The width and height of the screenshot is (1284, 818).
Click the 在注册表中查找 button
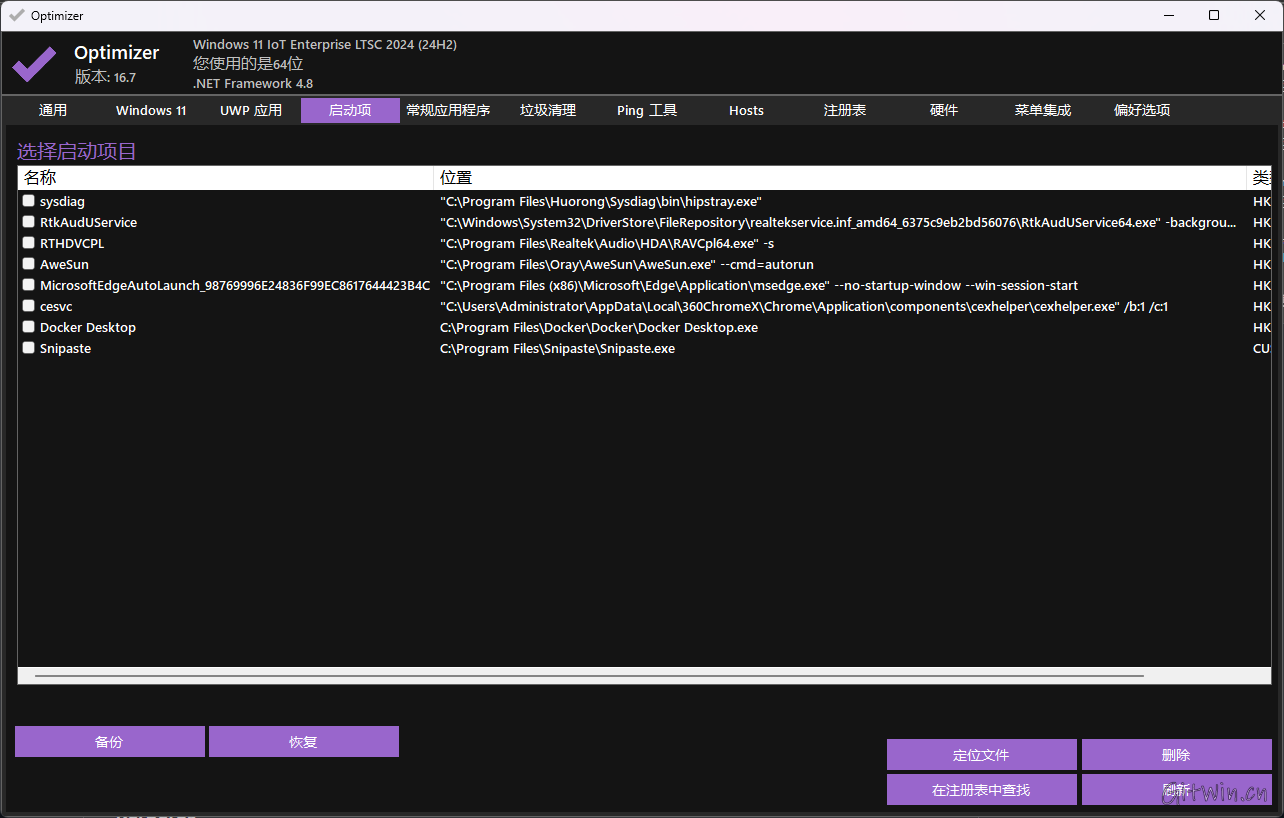(x=982, y=789)
